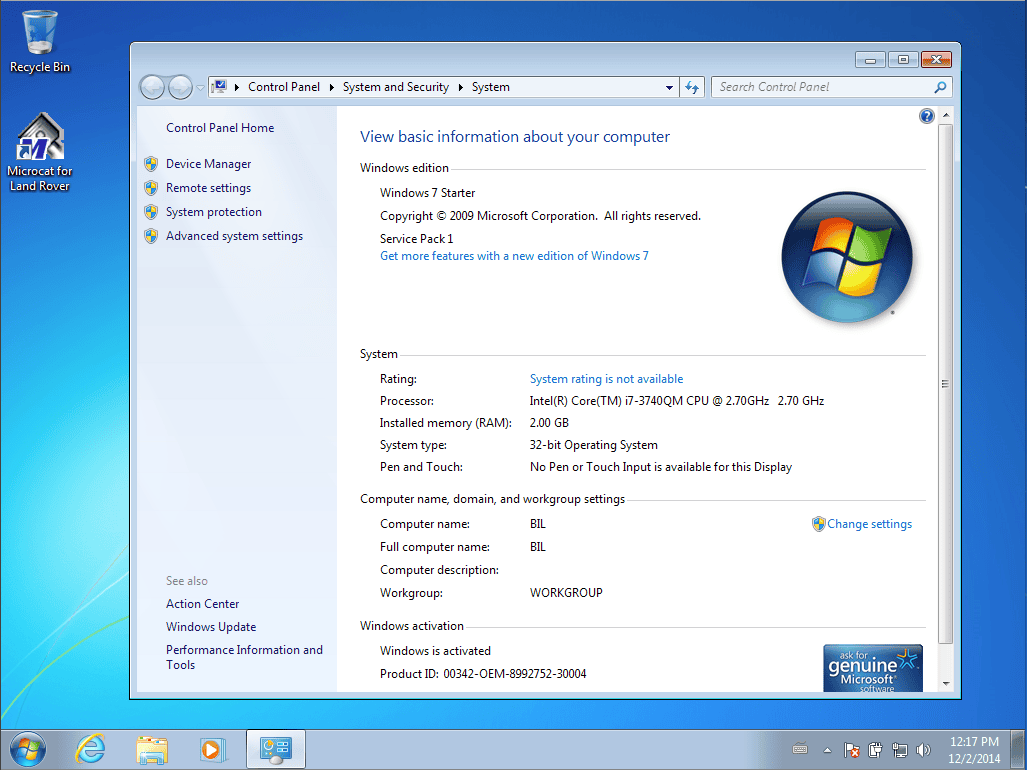Expand the arrow before Control Panel breadcrumb
Viewport: 1027px width, 770px height.
pos(236,87)
